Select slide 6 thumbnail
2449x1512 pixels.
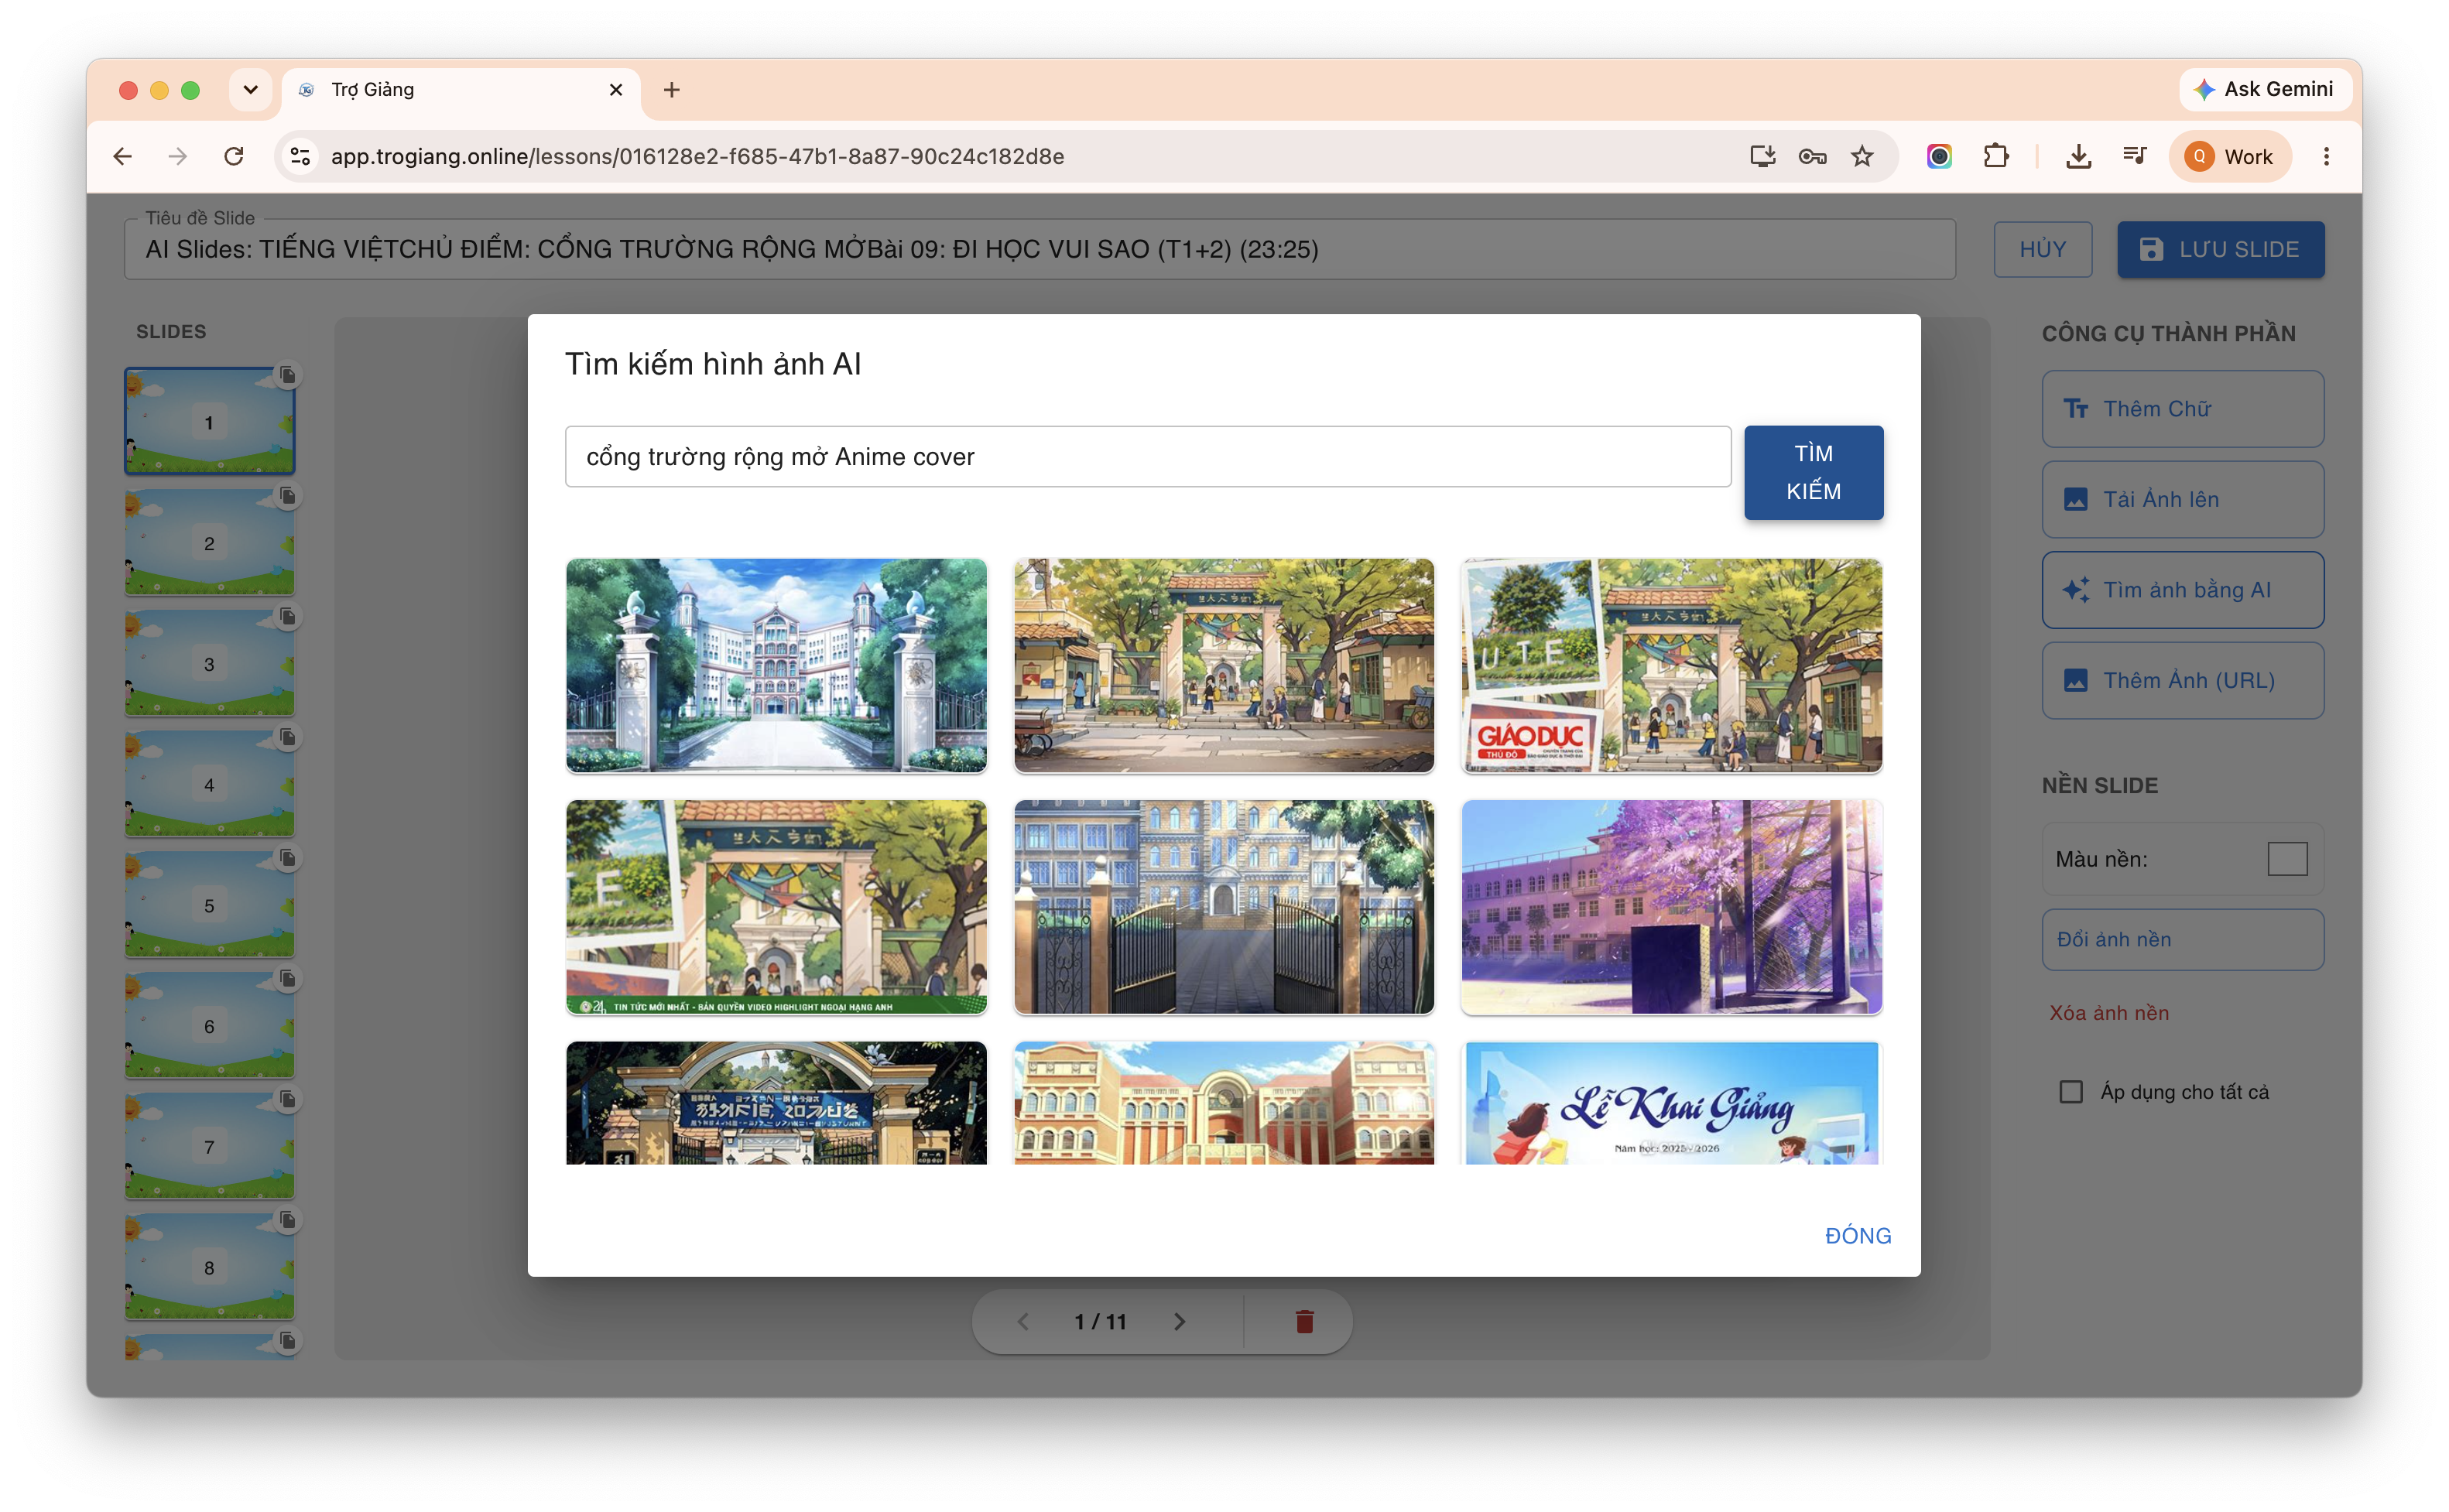click(209, 1026)
